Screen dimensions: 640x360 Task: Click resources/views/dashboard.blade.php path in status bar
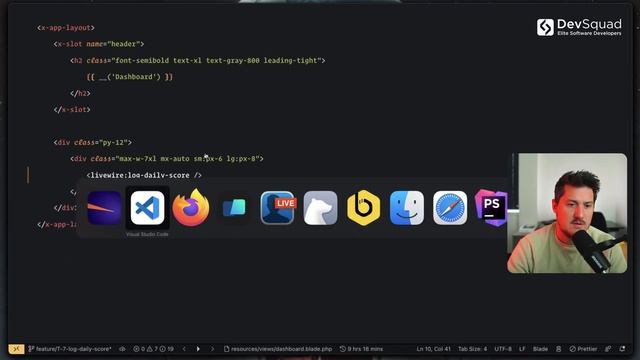coord(278,349)
